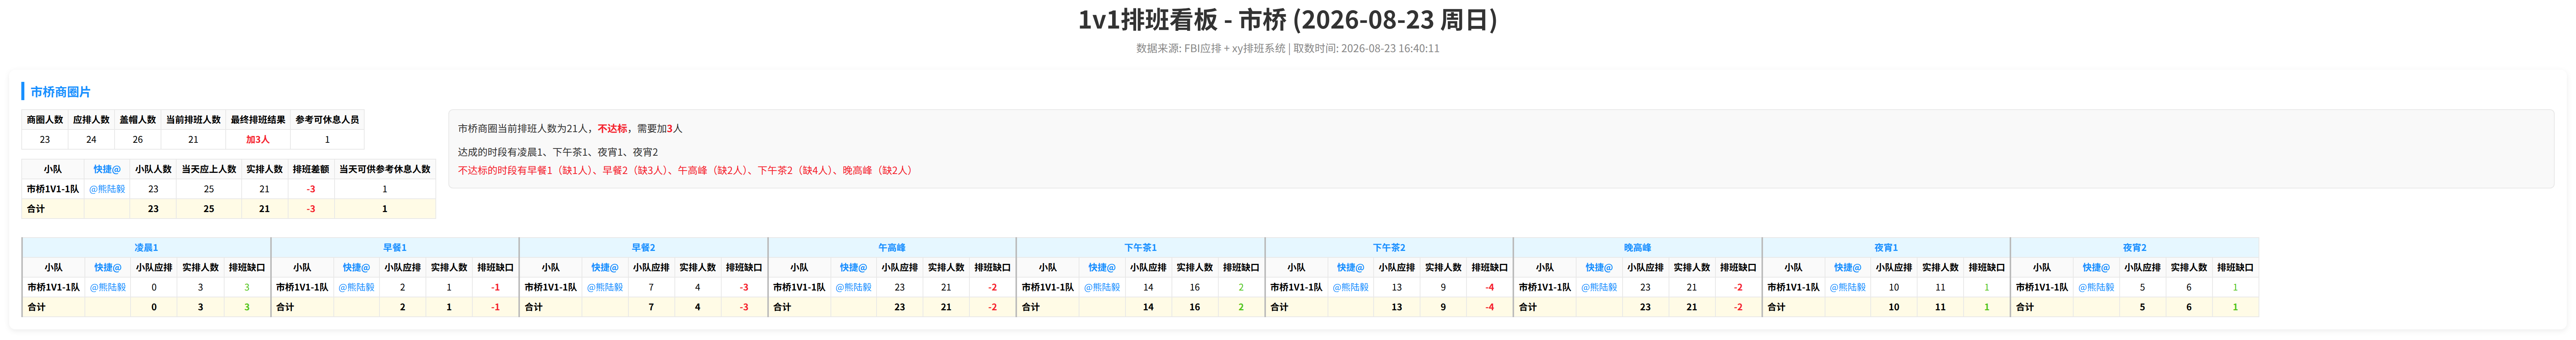Click @熊陆毅 in the 晚高峰 table
Screen dimensions: 2576x340
pyautogui.click(x=1599, y=288)
